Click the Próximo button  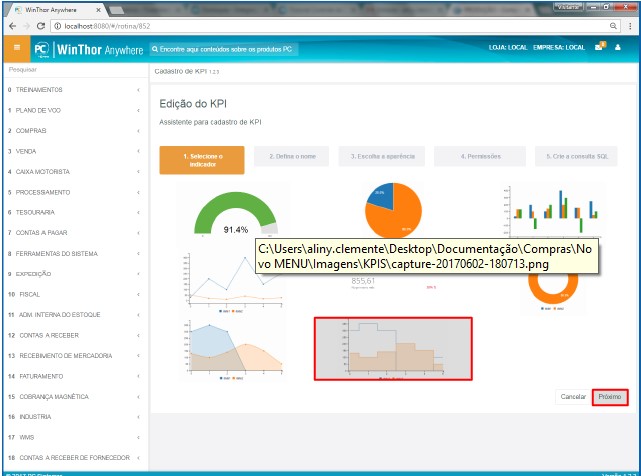[x=610, y=397]
